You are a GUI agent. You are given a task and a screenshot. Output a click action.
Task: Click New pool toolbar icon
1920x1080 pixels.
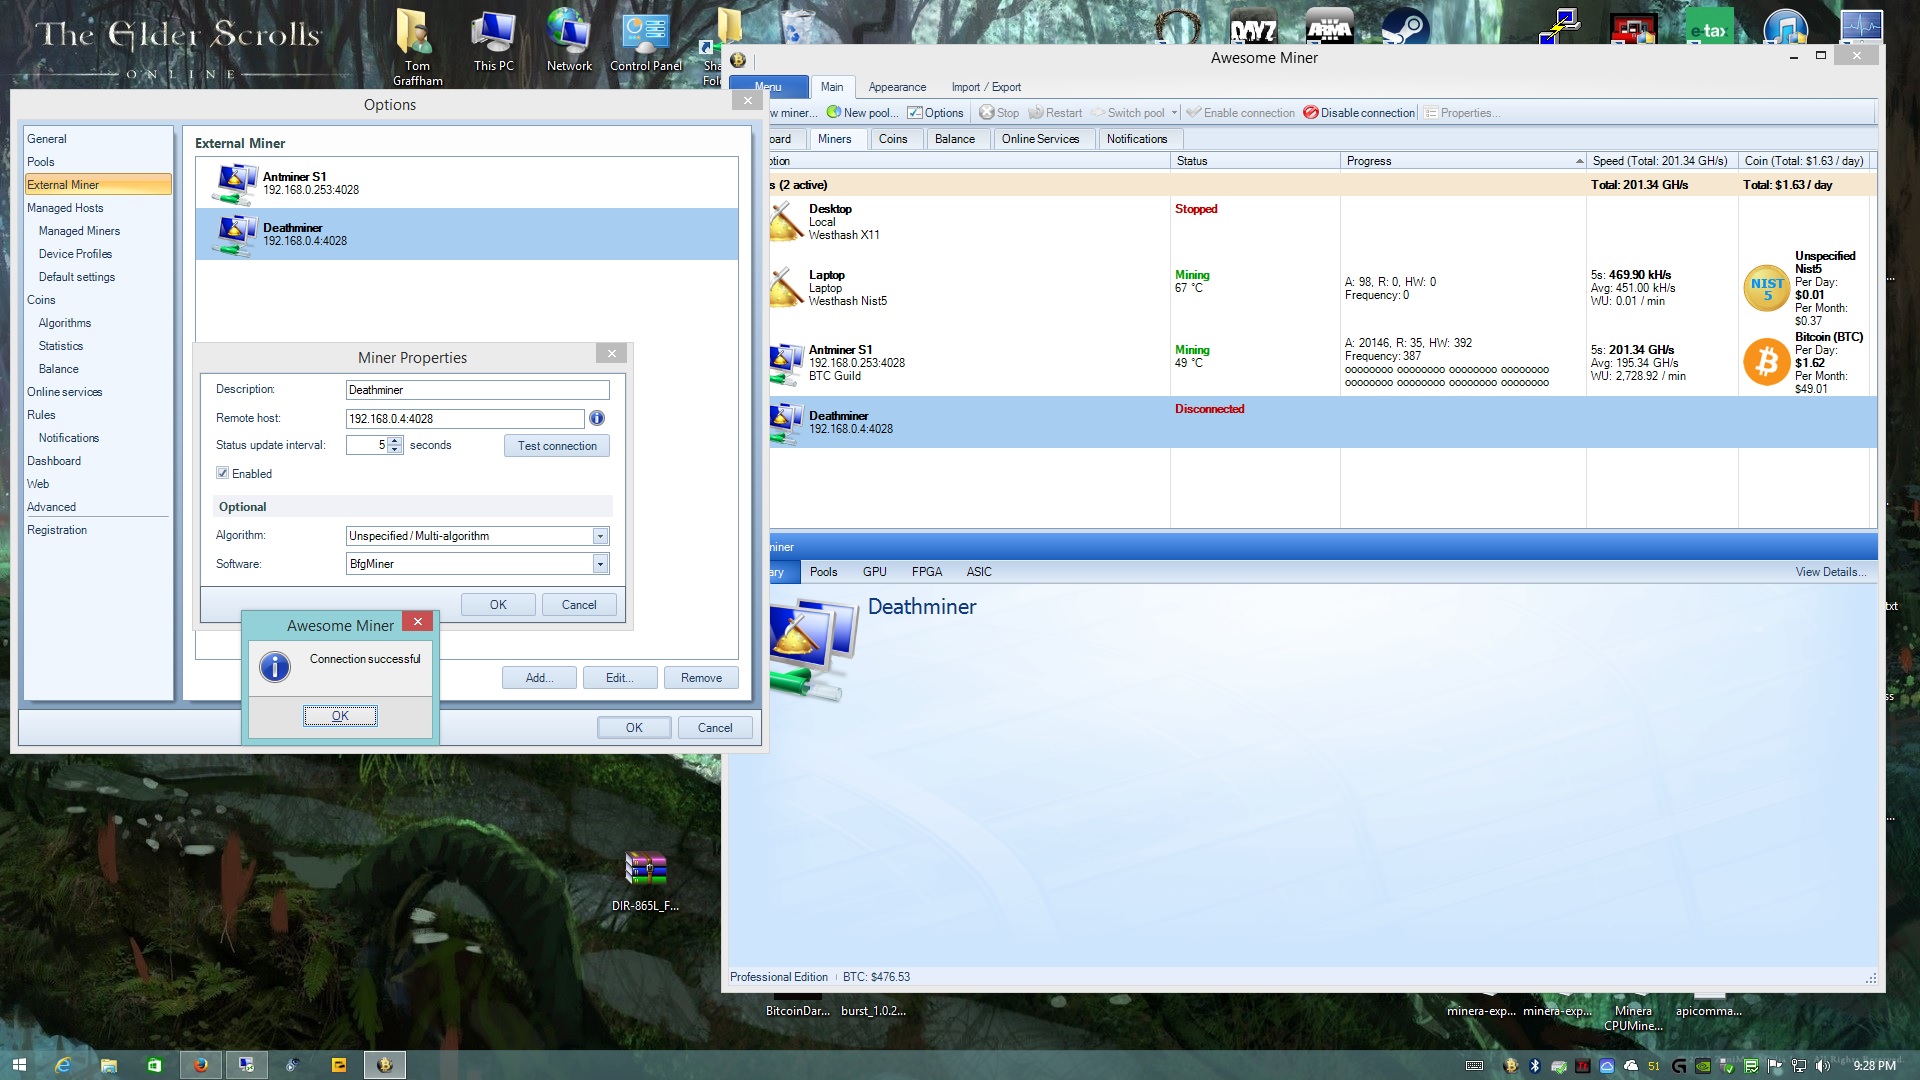(x=833, y=113)
